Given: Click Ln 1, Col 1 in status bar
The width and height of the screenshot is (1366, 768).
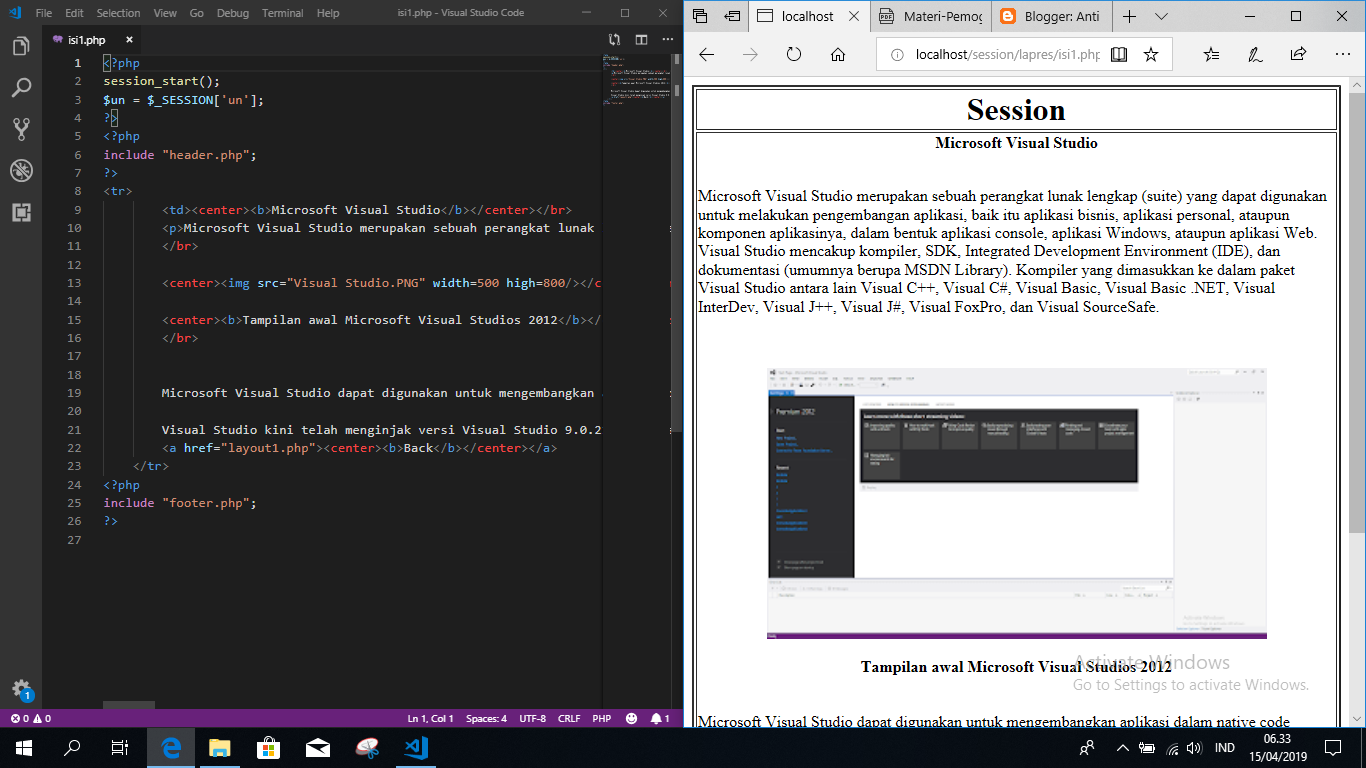Looking at the screenshot, I should coord(431,718).
